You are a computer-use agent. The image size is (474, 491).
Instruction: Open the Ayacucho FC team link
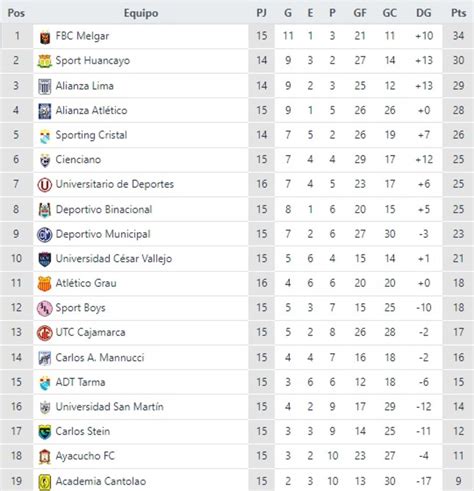pos(85,456)
